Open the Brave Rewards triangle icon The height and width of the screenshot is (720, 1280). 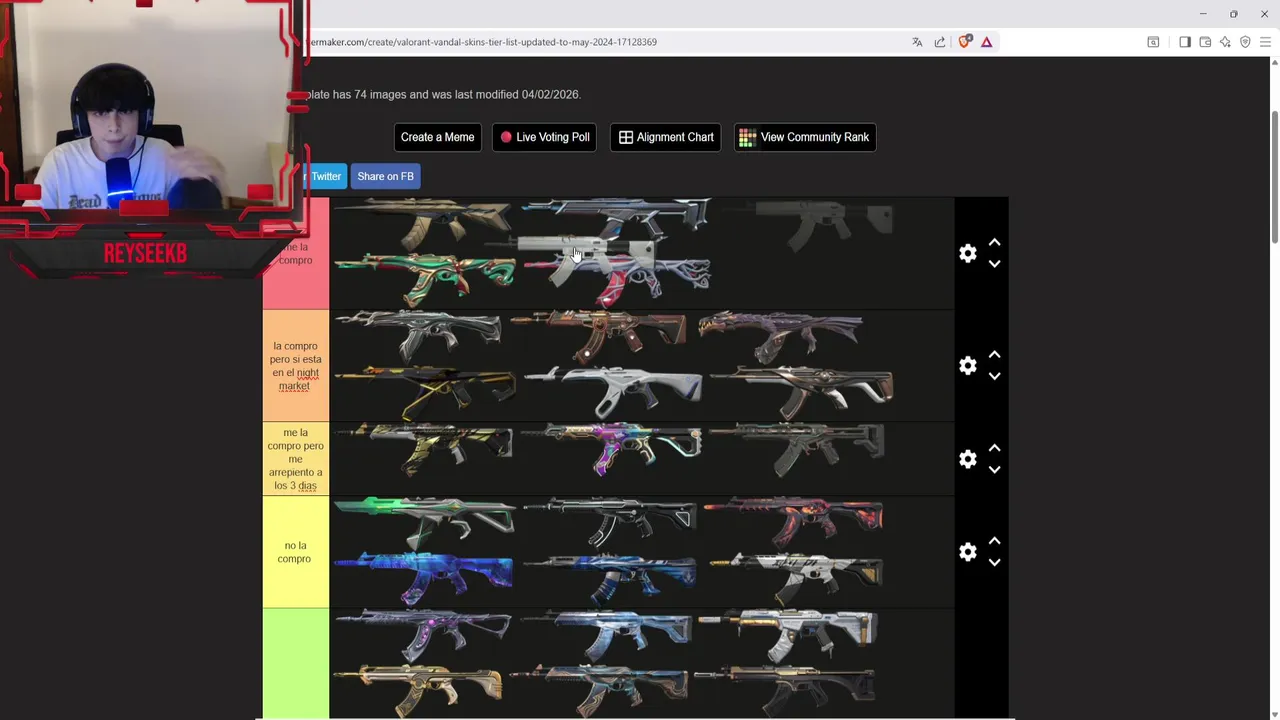click(987, 42)
